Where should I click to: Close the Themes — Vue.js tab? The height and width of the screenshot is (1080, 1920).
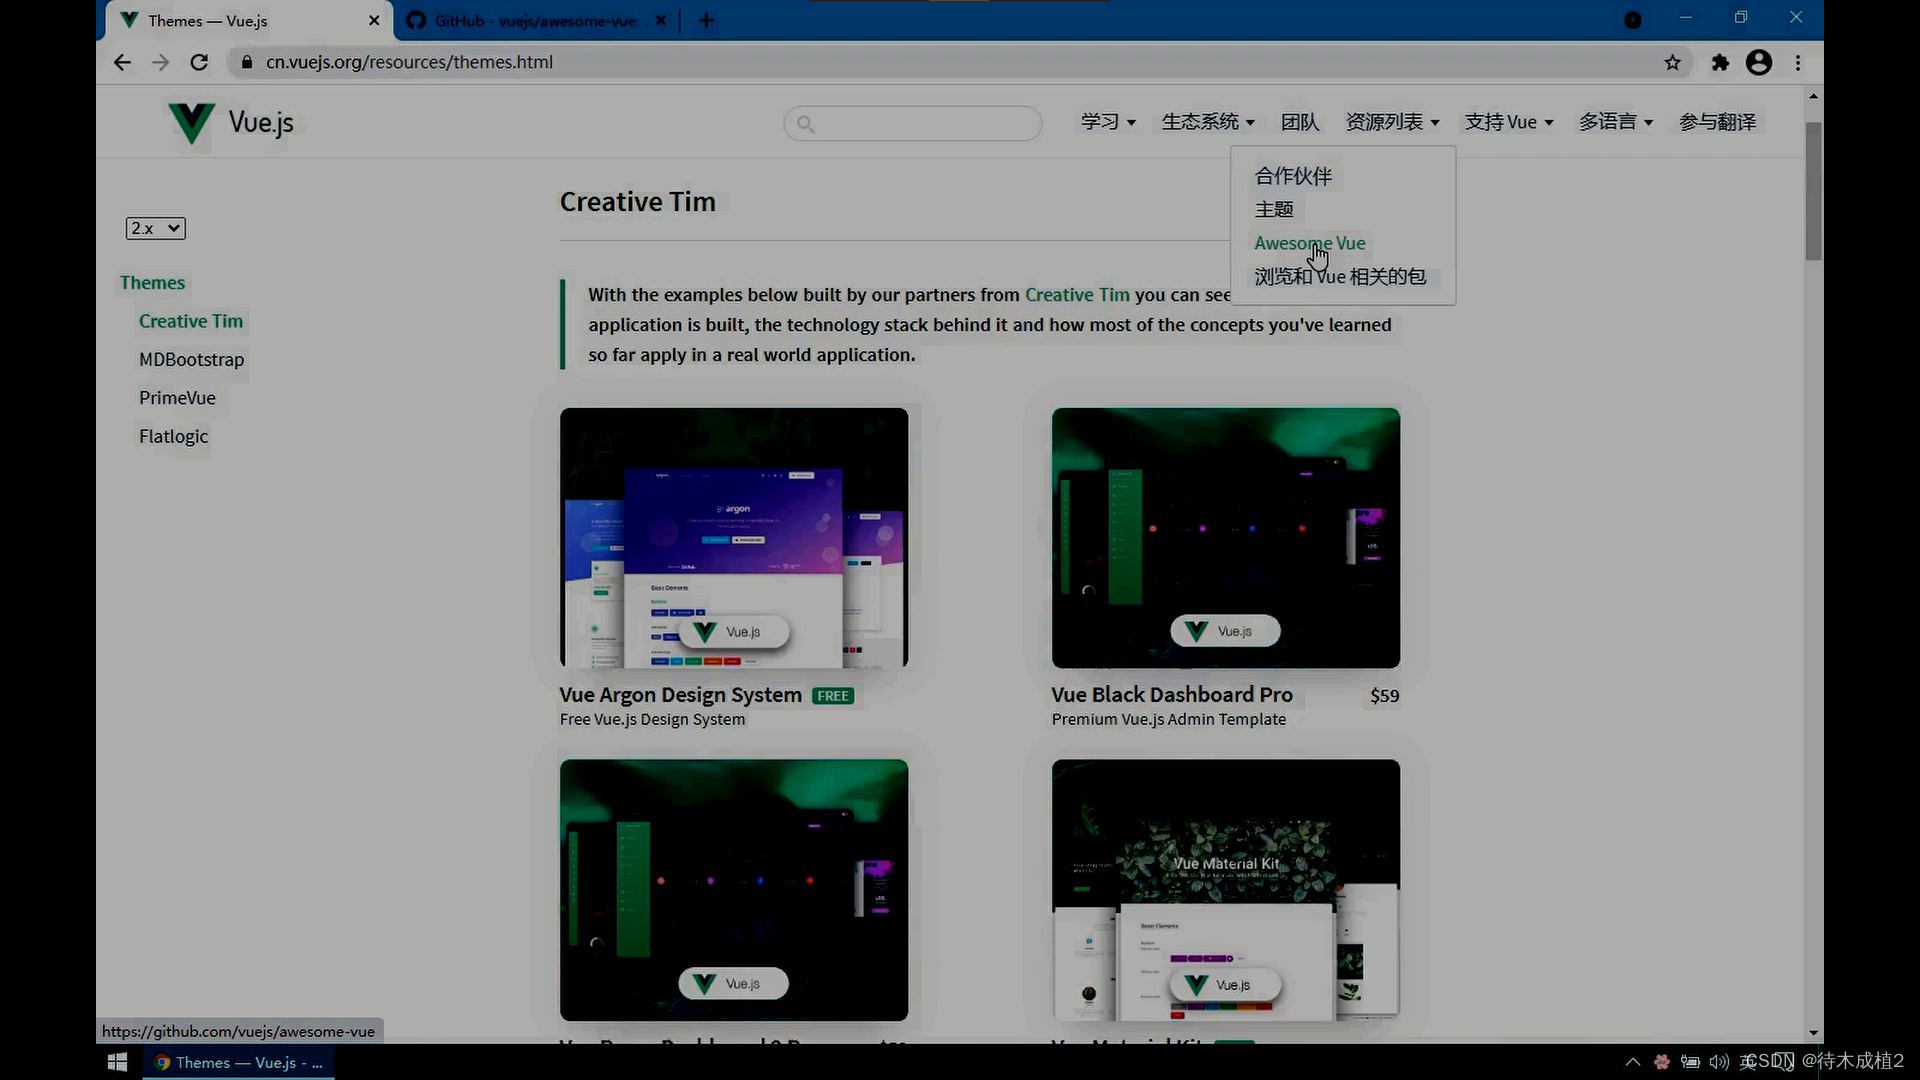[x=374, y=20]
